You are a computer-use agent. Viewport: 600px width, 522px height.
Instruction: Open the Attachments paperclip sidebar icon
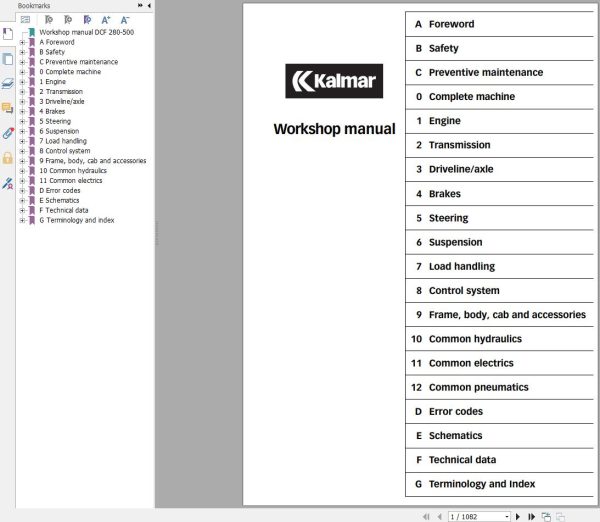(x=8, y=133)
